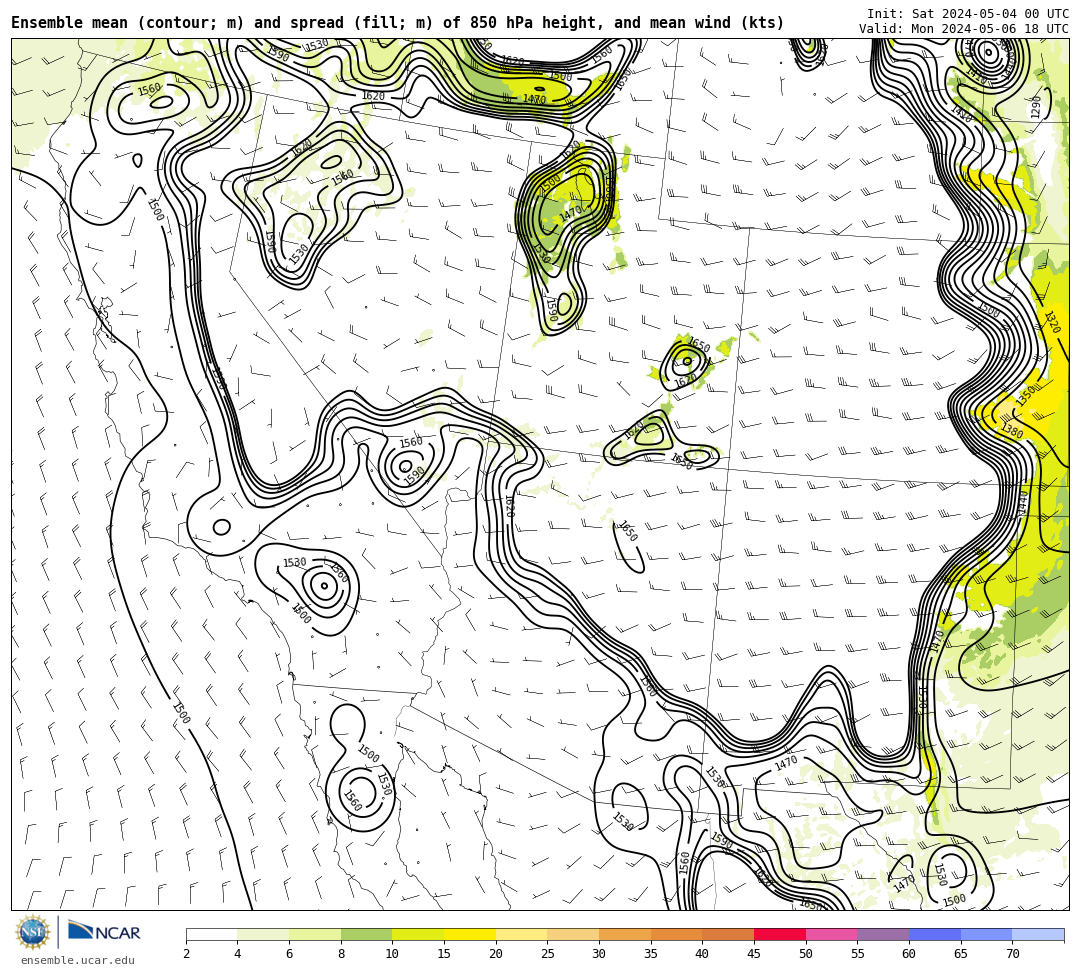This screenshot has height=973, width=1080.
Task: Click the green 8-10 colorbar segment
Action: click(x=366, y=934)
